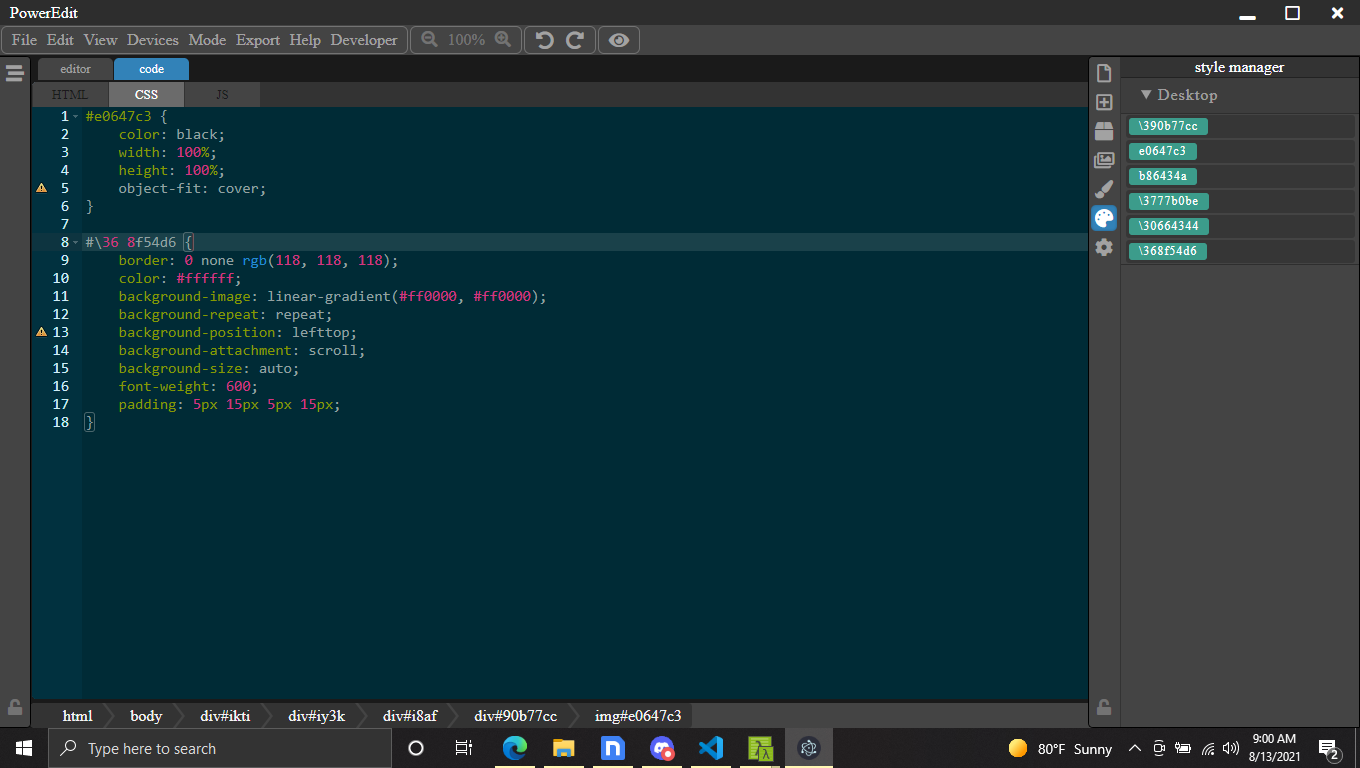Select the palette/styles icon in the right sidebar
The height and width of the screenshot is (768, 1360).
[1104, 217]
